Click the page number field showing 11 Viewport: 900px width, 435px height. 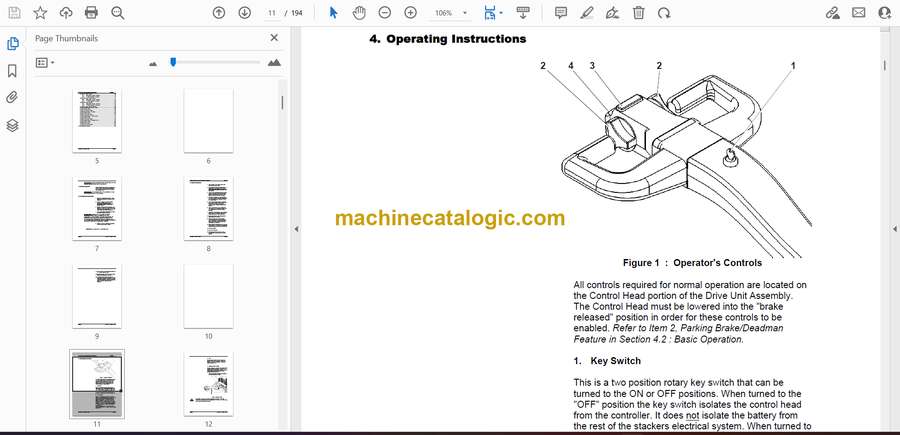coord(272,13)
